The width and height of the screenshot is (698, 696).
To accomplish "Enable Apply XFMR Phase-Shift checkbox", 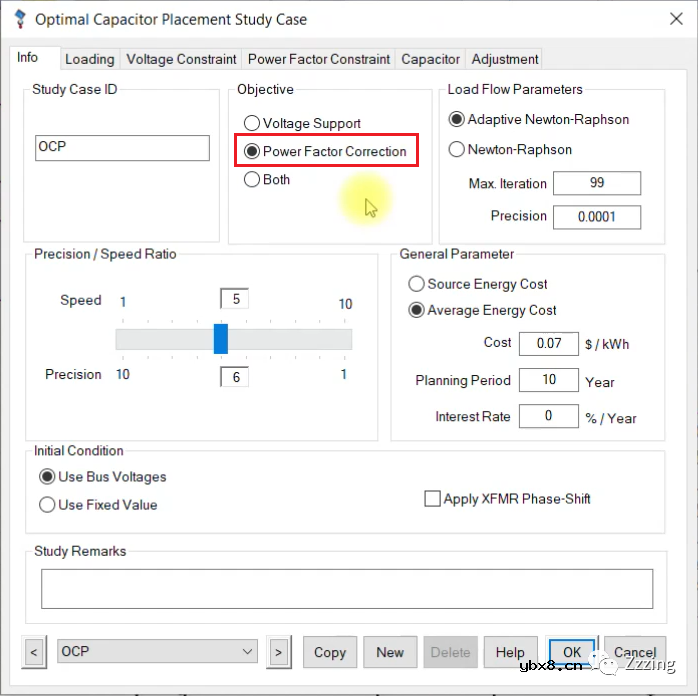I will point(433,499).
